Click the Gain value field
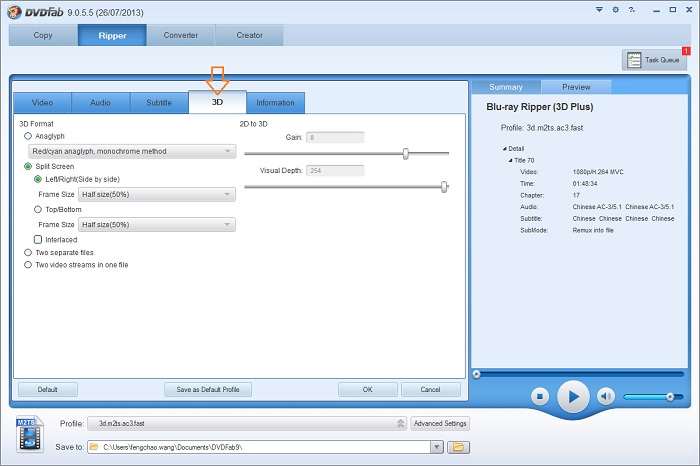Image resolution: width=700 pixels, height=466 pixels. [335, 137]
